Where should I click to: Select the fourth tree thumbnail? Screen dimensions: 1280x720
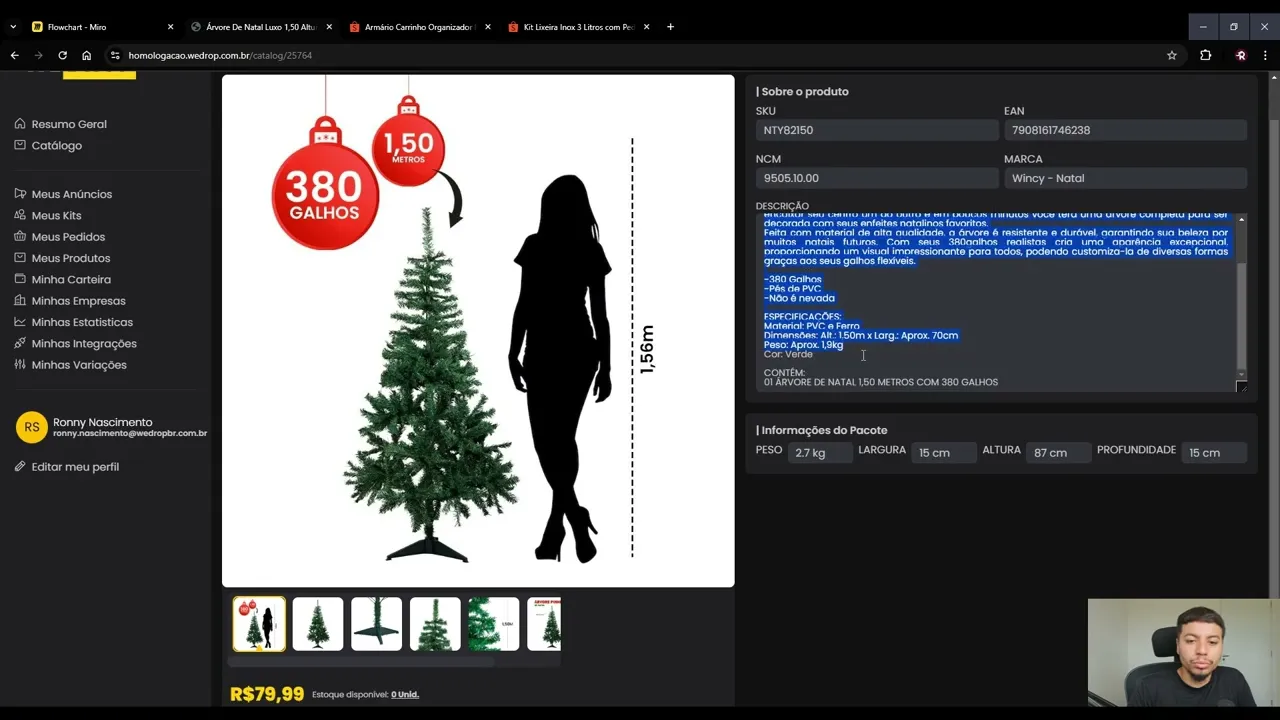coord(435,624)
